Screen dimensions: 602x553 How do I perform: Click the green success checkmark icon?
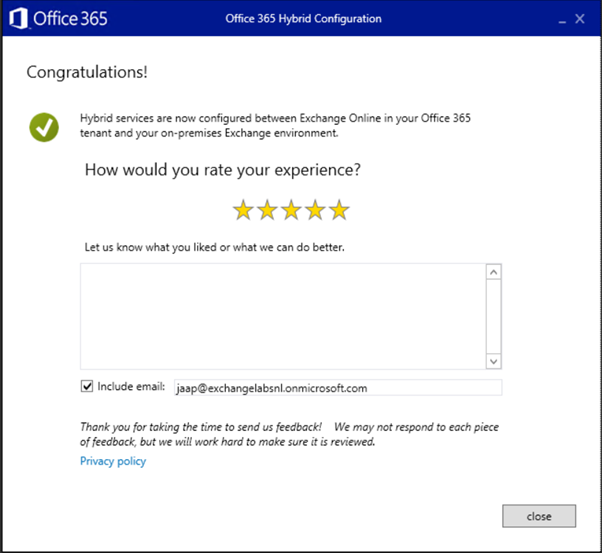(x=44, y=127)
